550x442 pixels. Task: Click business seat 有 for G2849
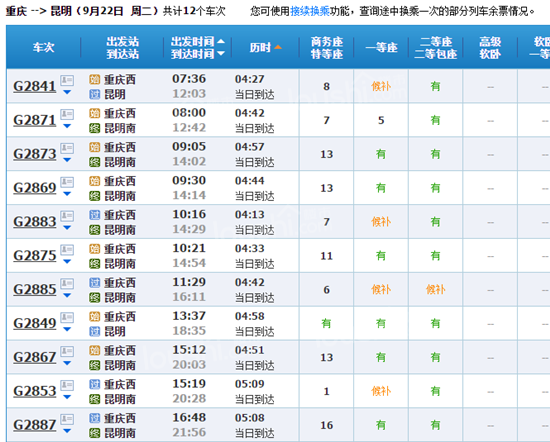tap(326, 323)
